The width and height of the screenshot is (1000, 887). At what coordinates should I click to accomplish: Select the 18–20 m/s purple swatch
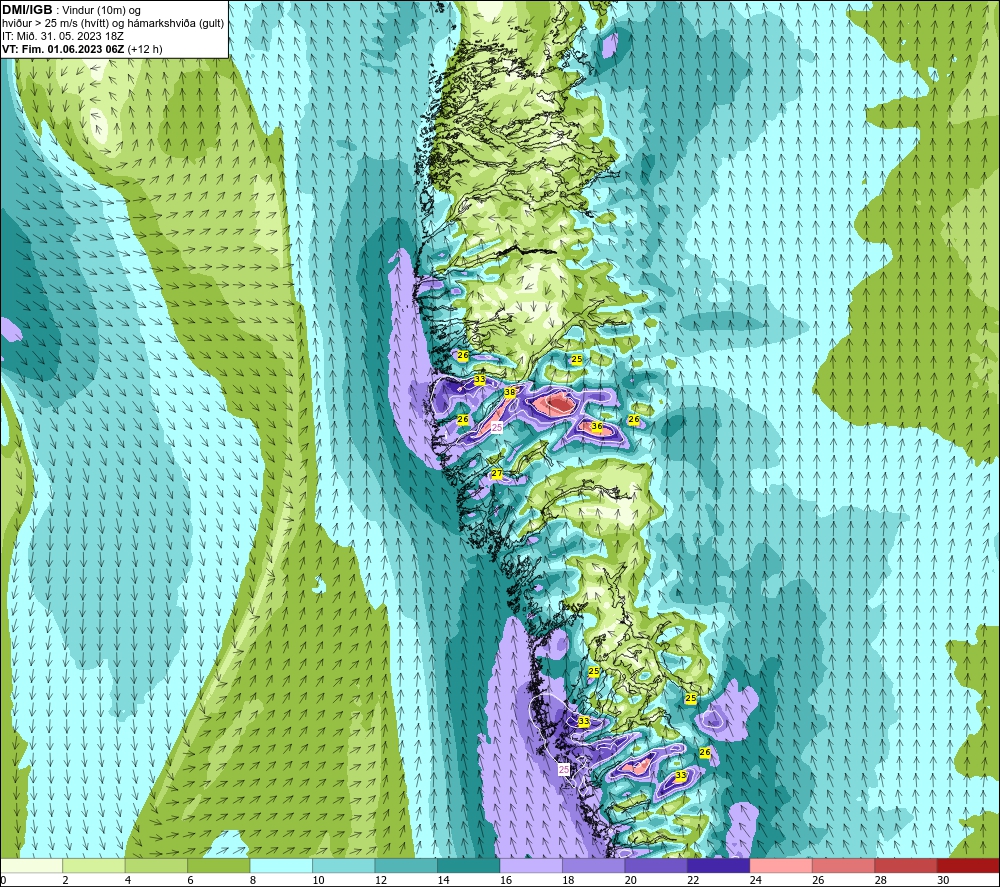(x=594, y=866)
